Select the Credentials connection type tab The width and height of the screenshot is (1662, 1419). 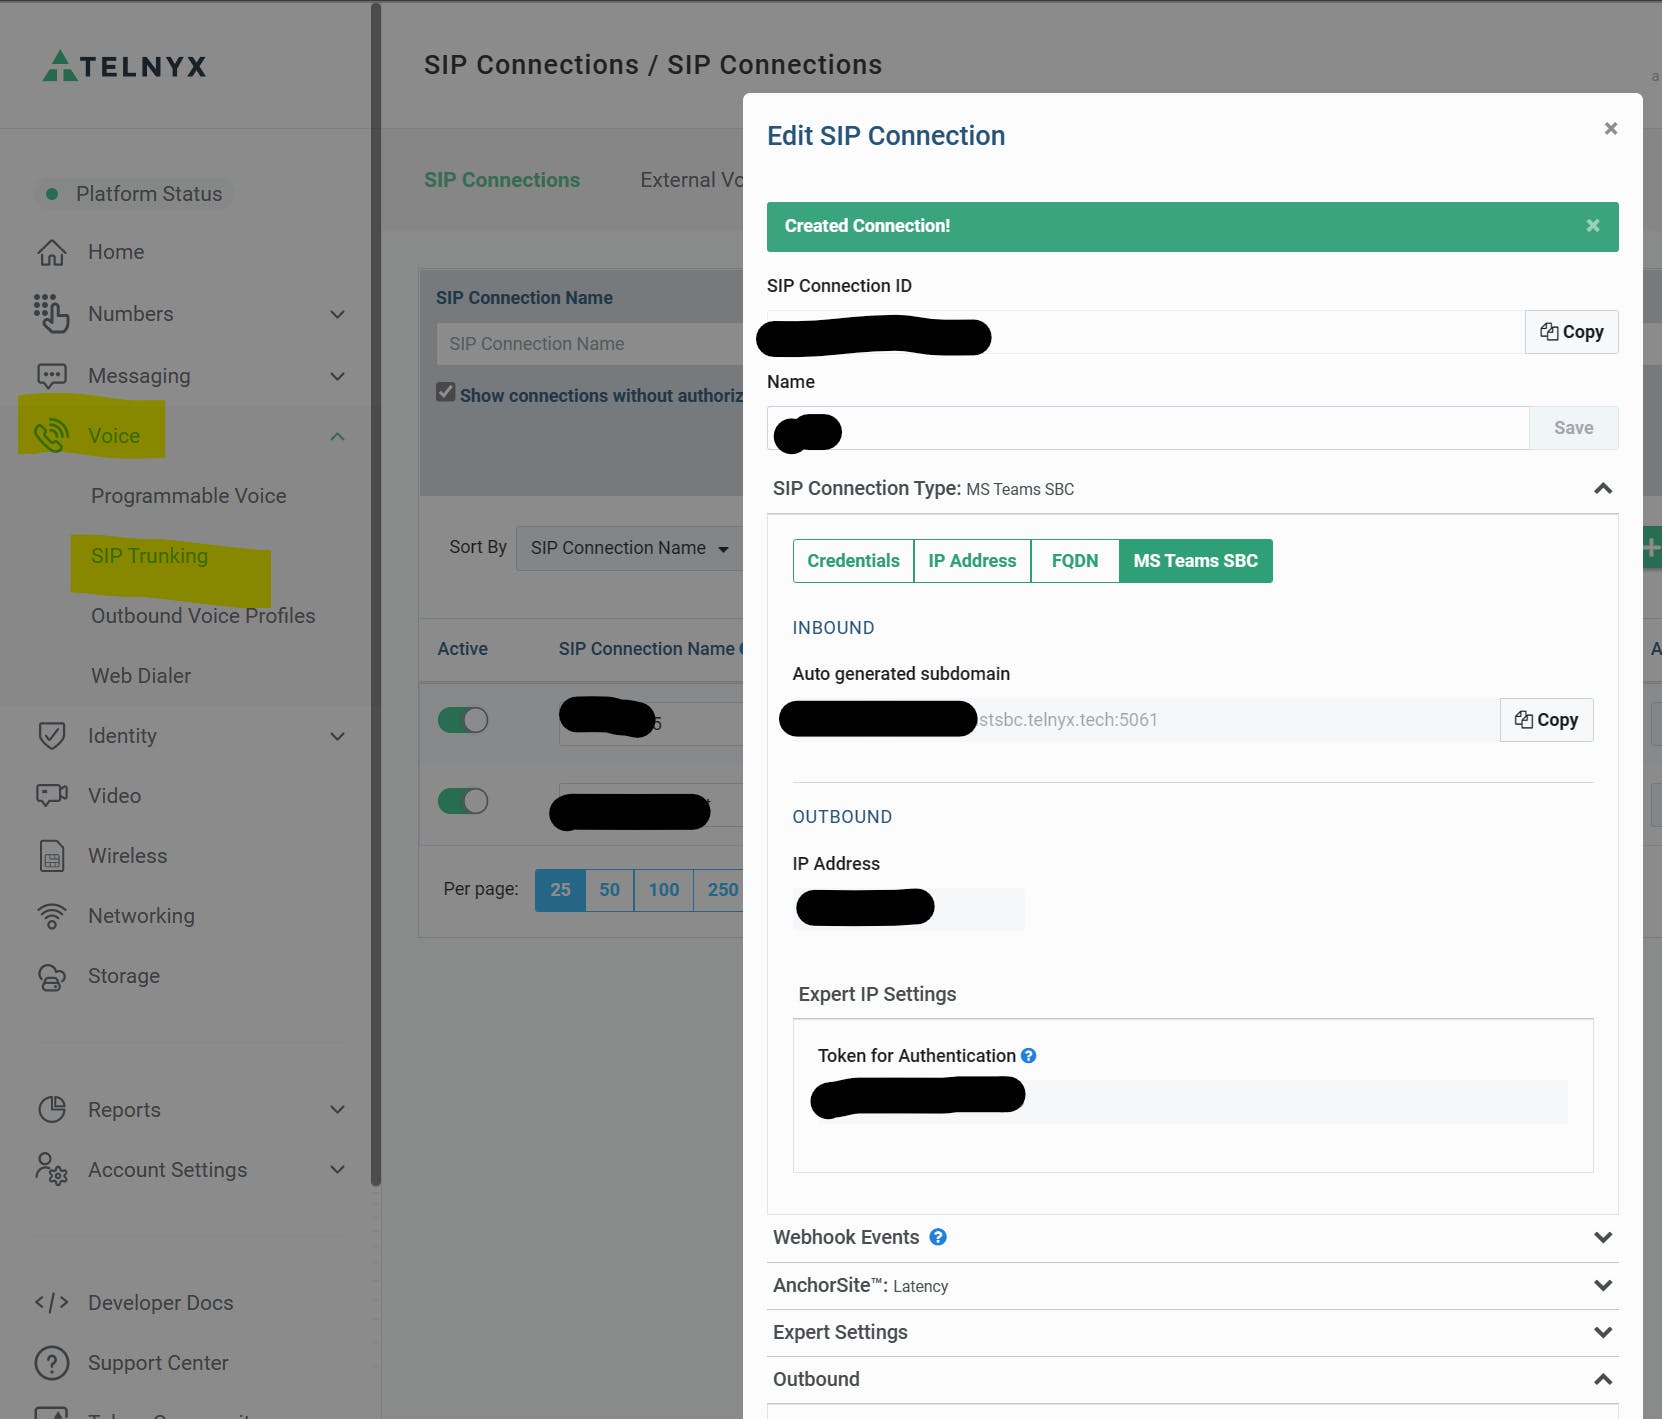[853, 561]
